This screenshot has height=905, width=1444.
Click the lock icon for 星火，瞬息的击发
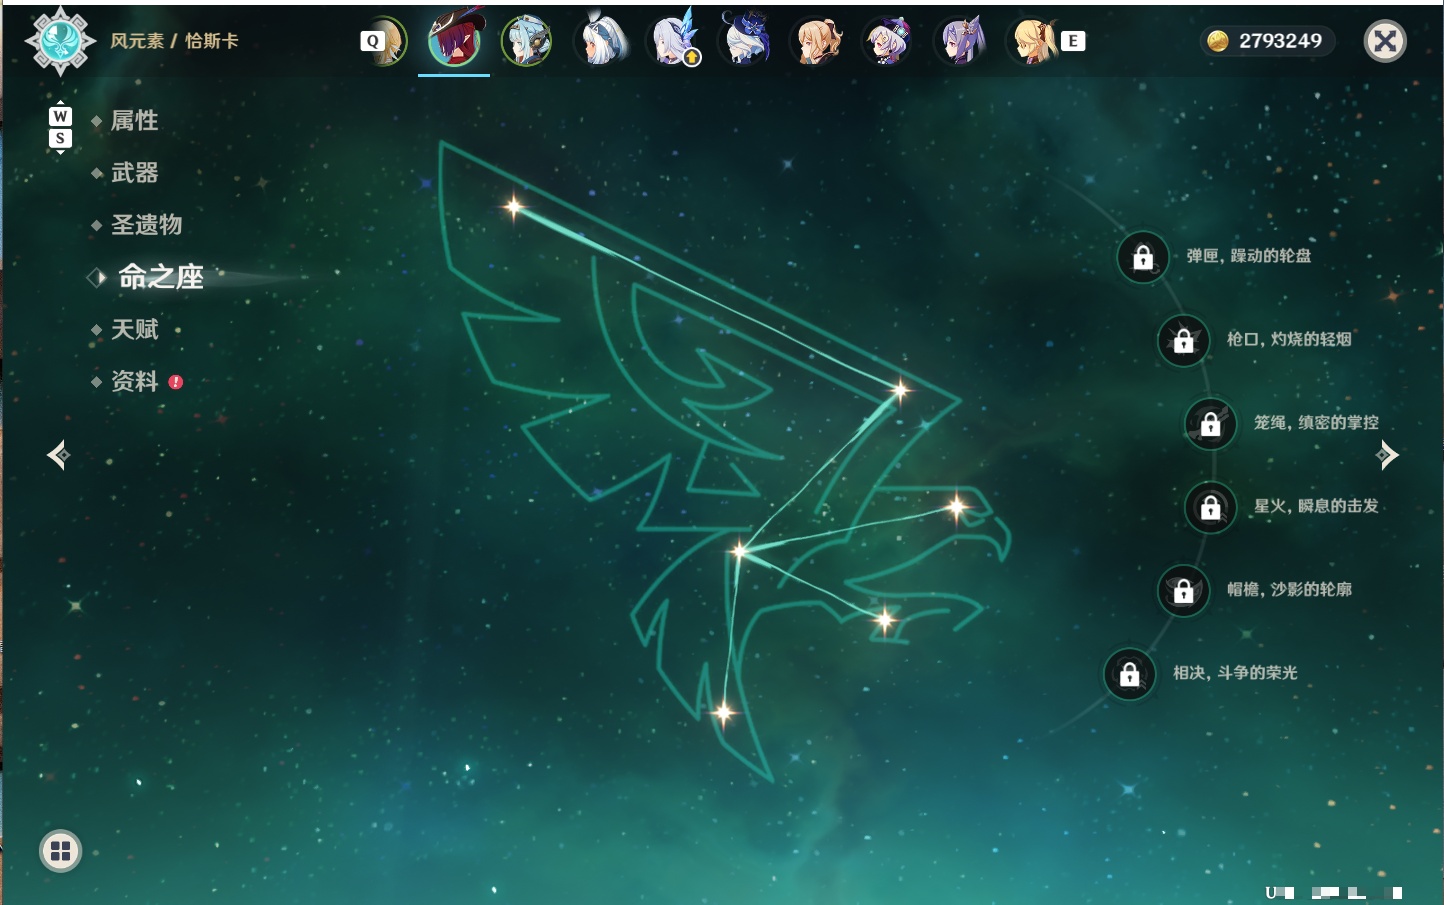[x=1211, y=507]
